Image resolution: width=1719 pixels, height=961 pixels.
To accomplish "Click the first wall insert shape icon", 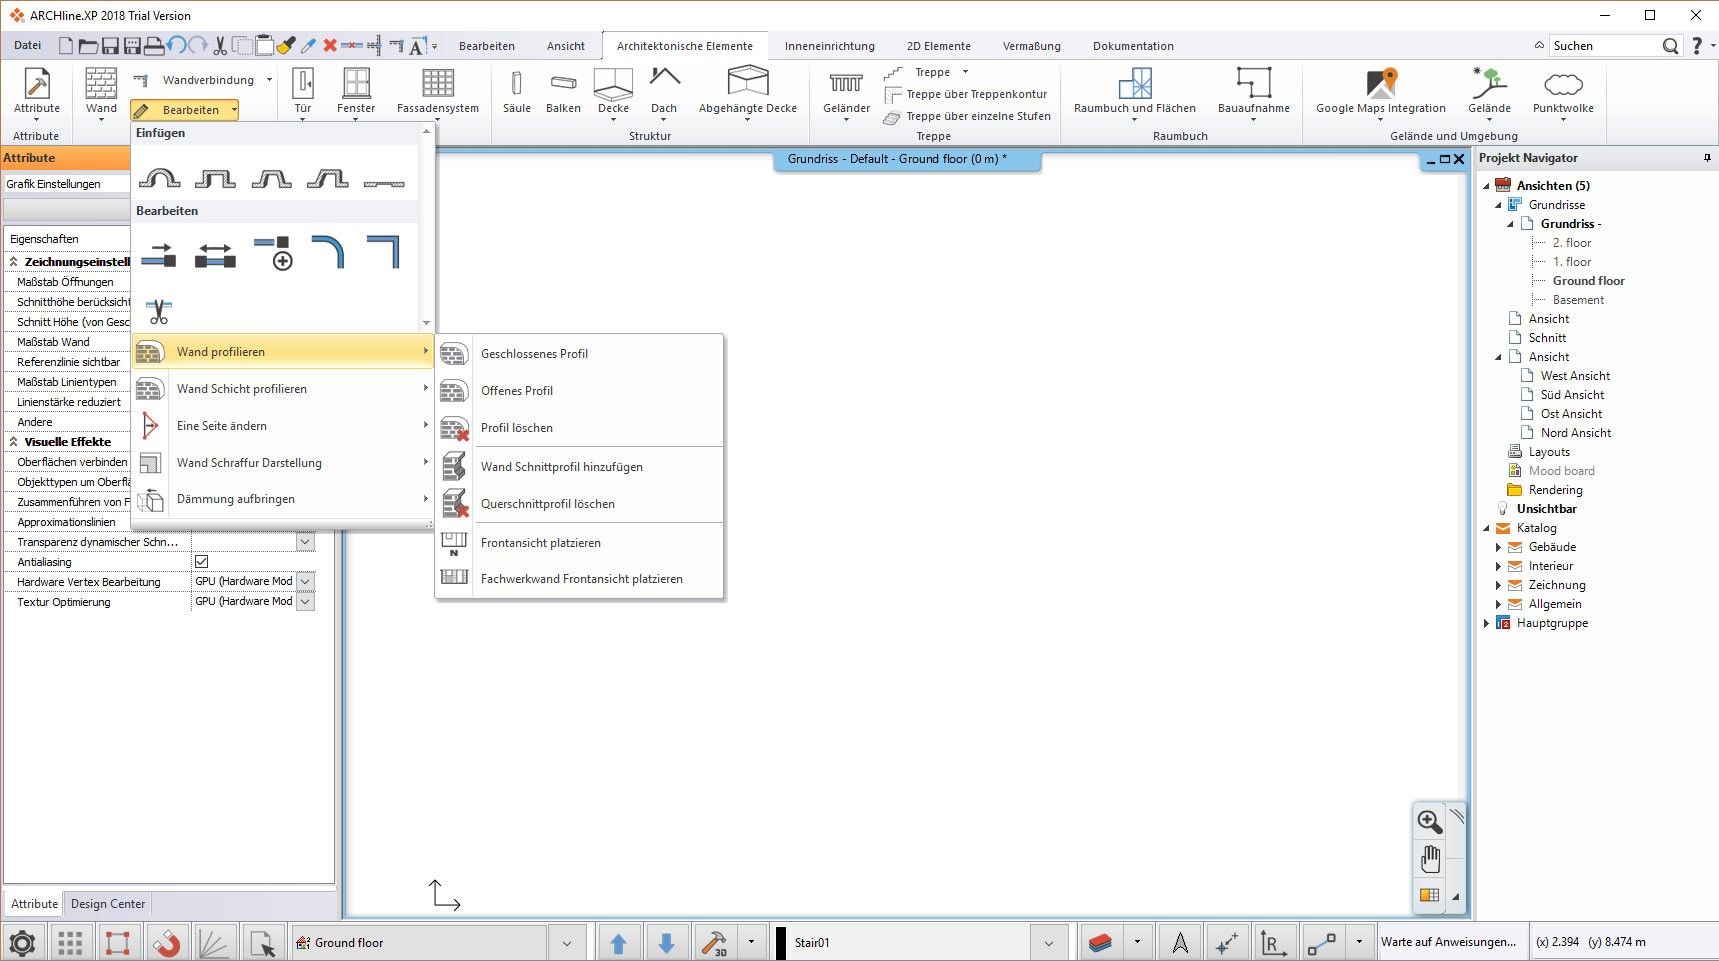I will point(159,179).
